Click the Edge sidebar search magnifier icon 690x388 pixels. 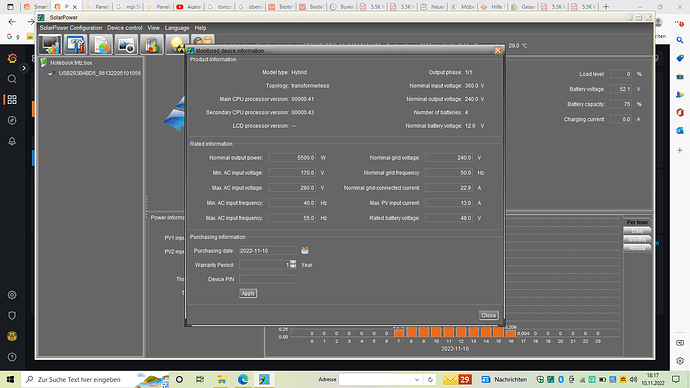point(680,40)
